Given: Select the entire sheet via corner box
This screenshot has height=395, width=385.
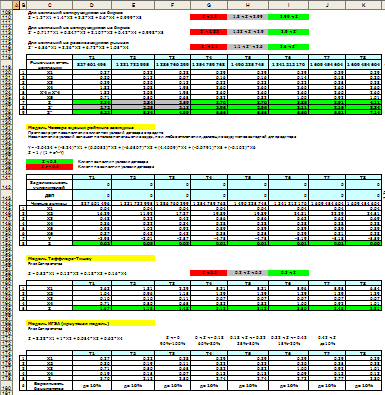Looking at the screenshot, I should pyautogui.click(x=6, y=5).
